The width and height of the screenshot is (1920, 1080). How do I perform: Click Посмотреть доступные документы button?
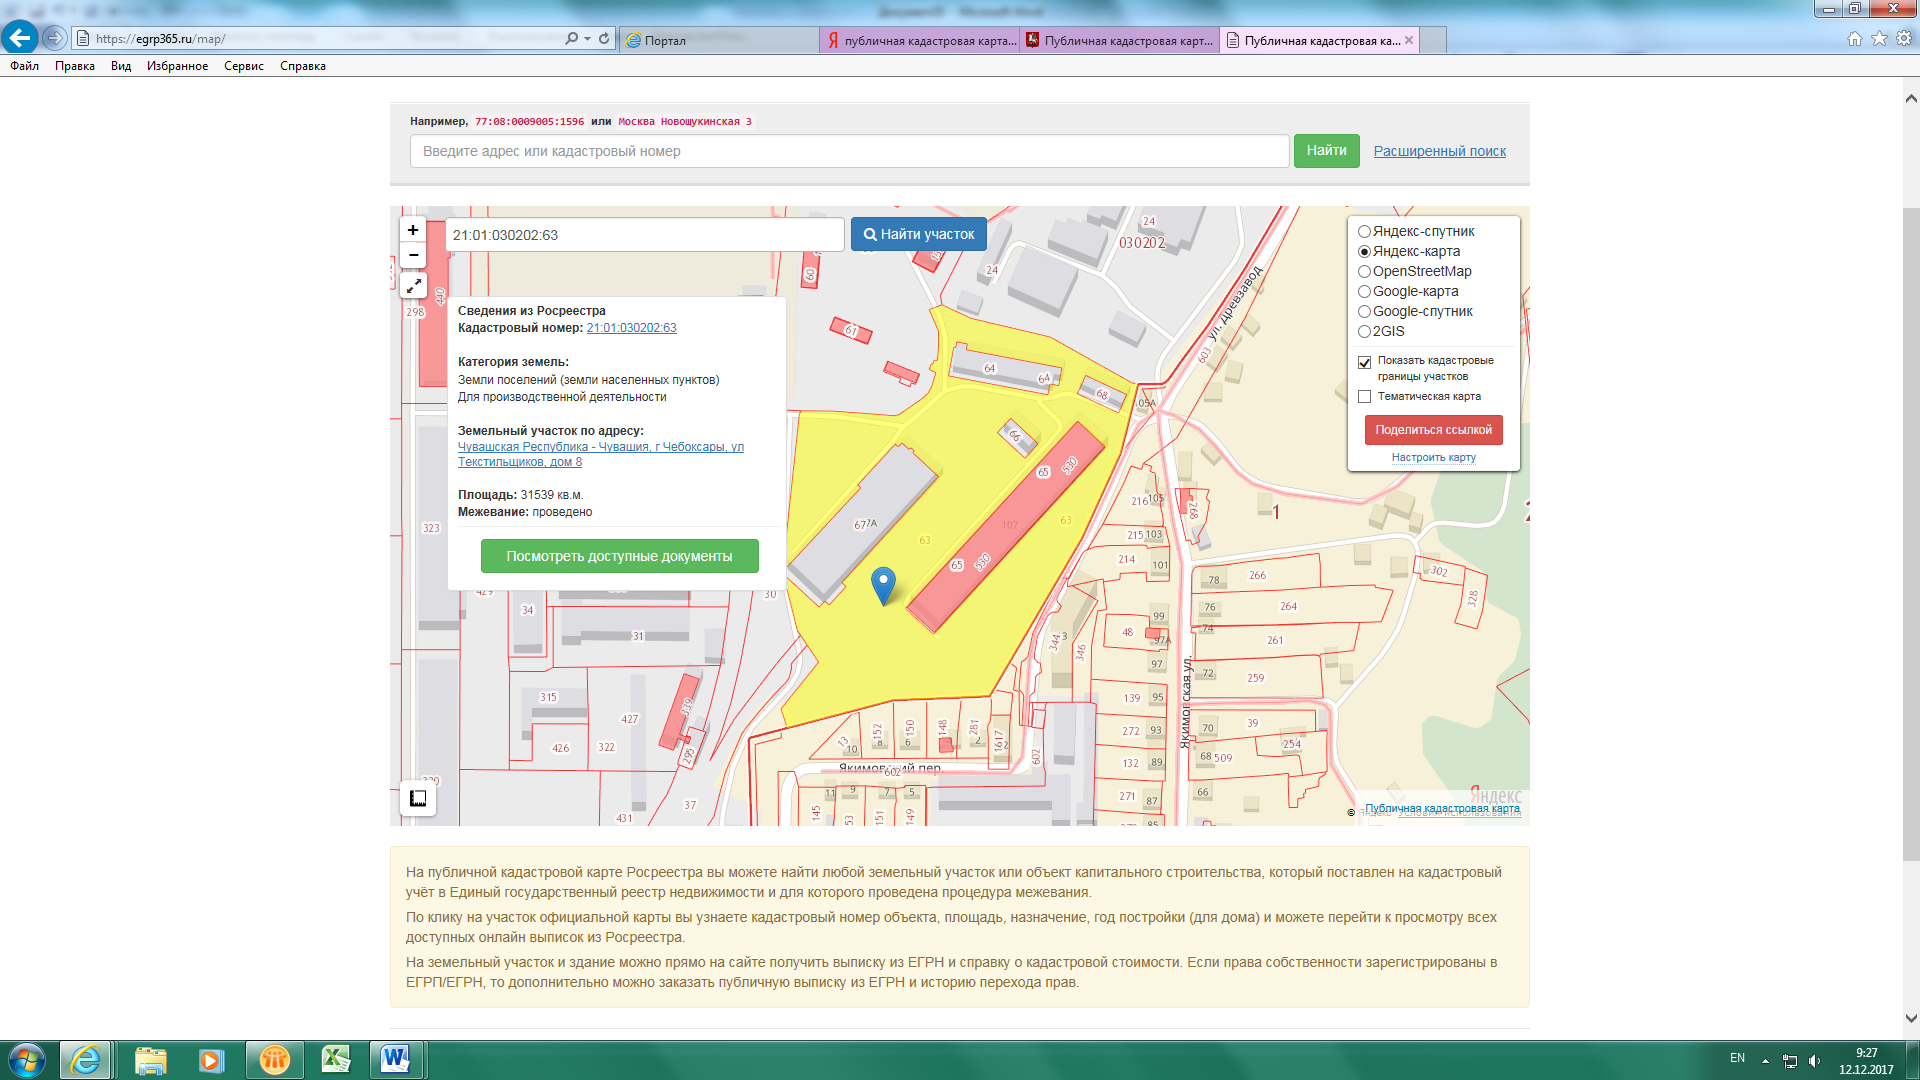click(x=619, y=556)
